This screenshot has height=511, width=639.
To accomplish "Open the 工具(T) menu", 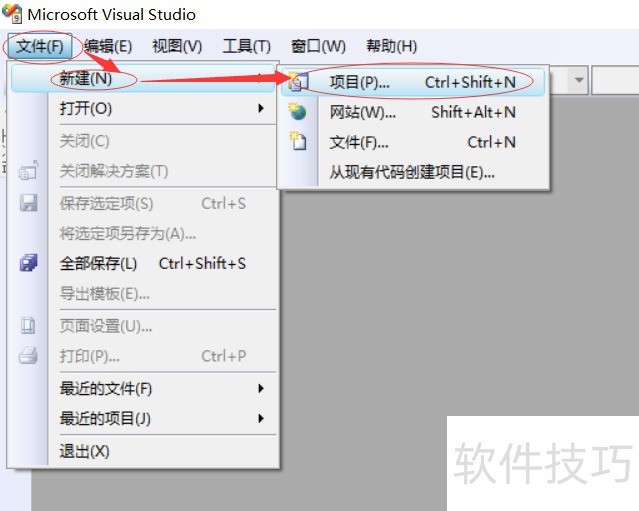I will coord(247,46).
